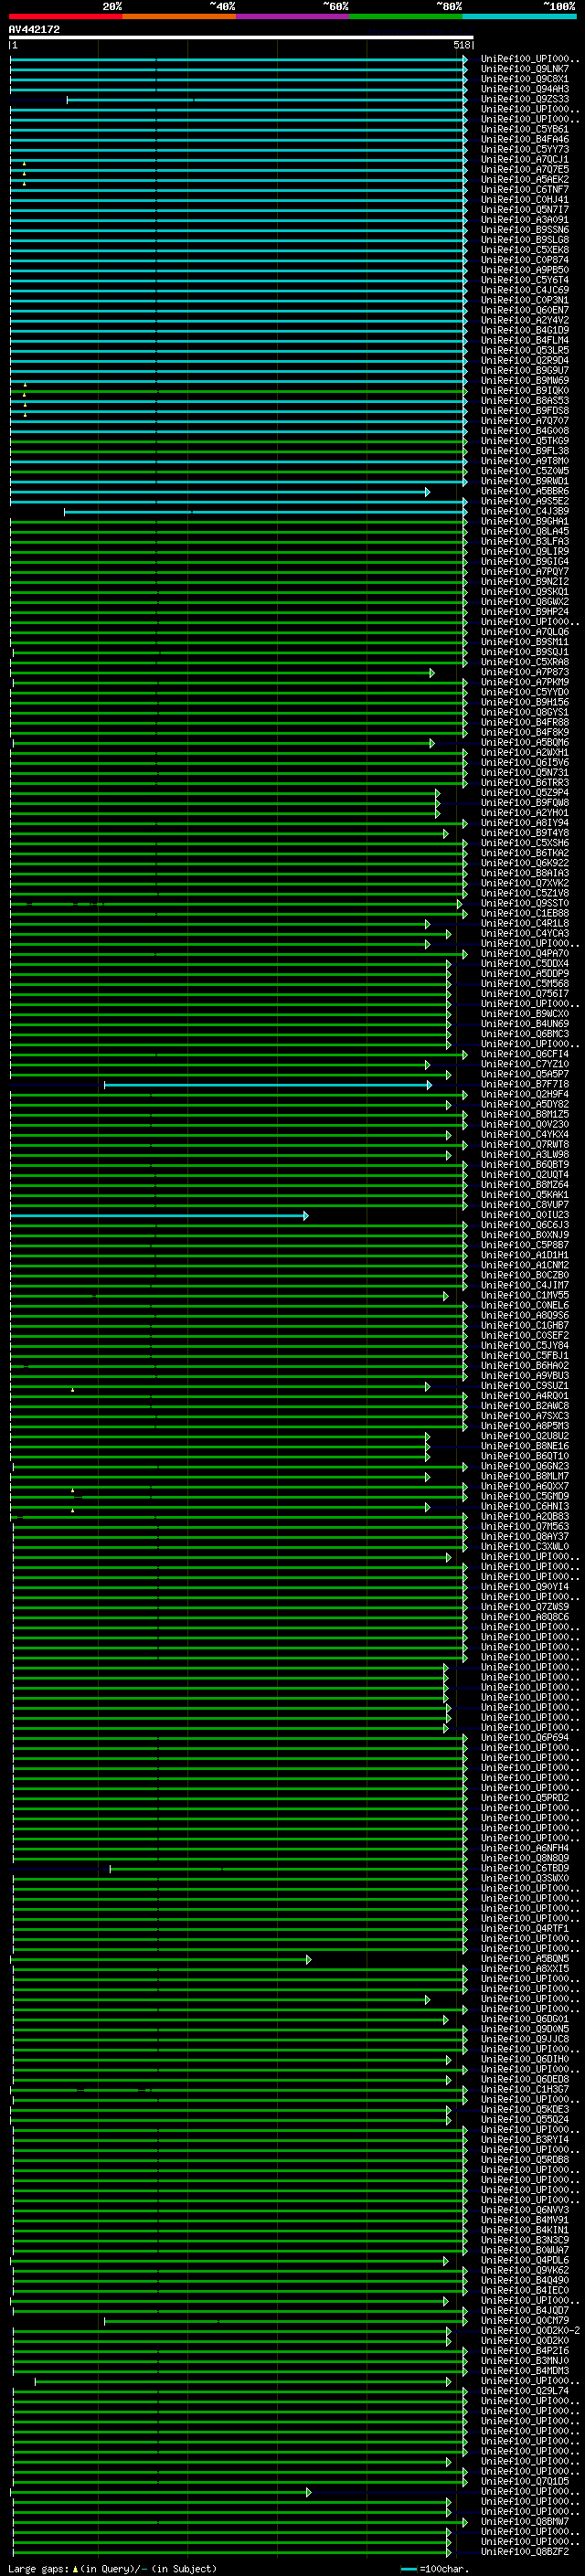The height and width of the screenshot is (2576, 585).
Task: Select the UniRef100_A7P873 label
Action: click(x=525, y=672)
